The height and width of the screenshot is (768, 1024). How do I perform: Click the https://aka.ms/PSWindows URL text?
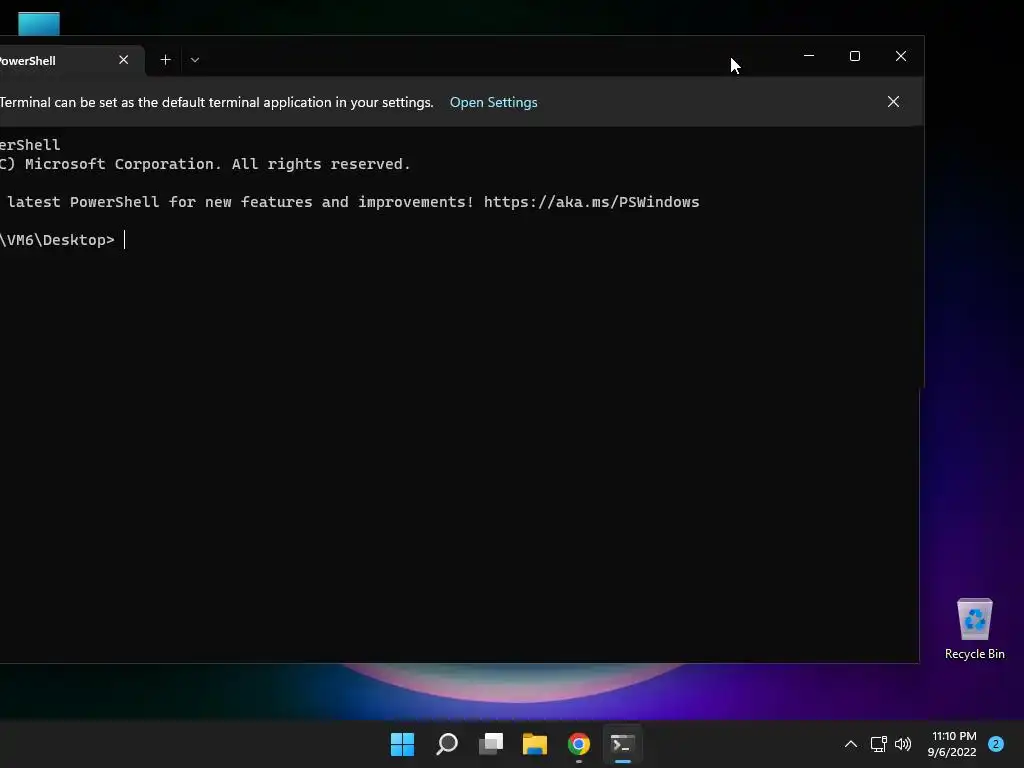point(592,202)
